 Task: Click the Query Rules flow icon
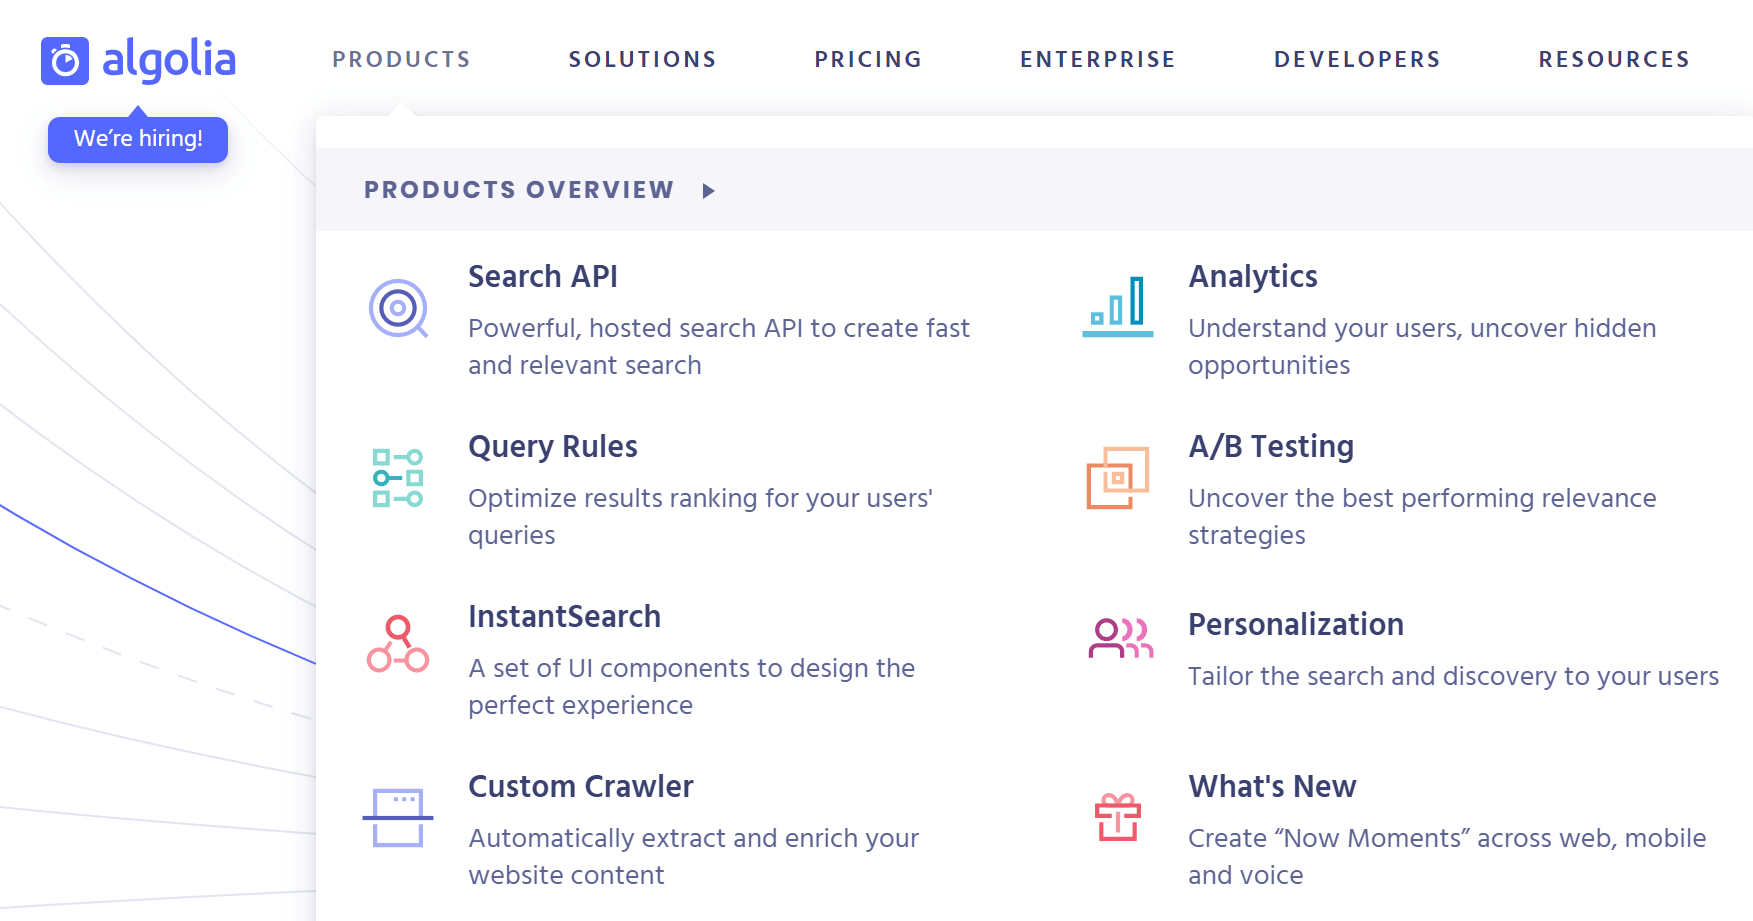point(398,478)
